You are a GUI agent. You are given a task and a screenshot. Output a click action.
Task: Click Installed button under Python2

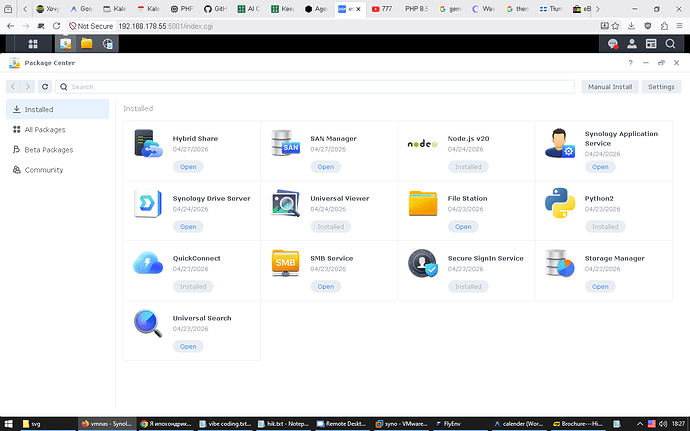click(605, 227)
